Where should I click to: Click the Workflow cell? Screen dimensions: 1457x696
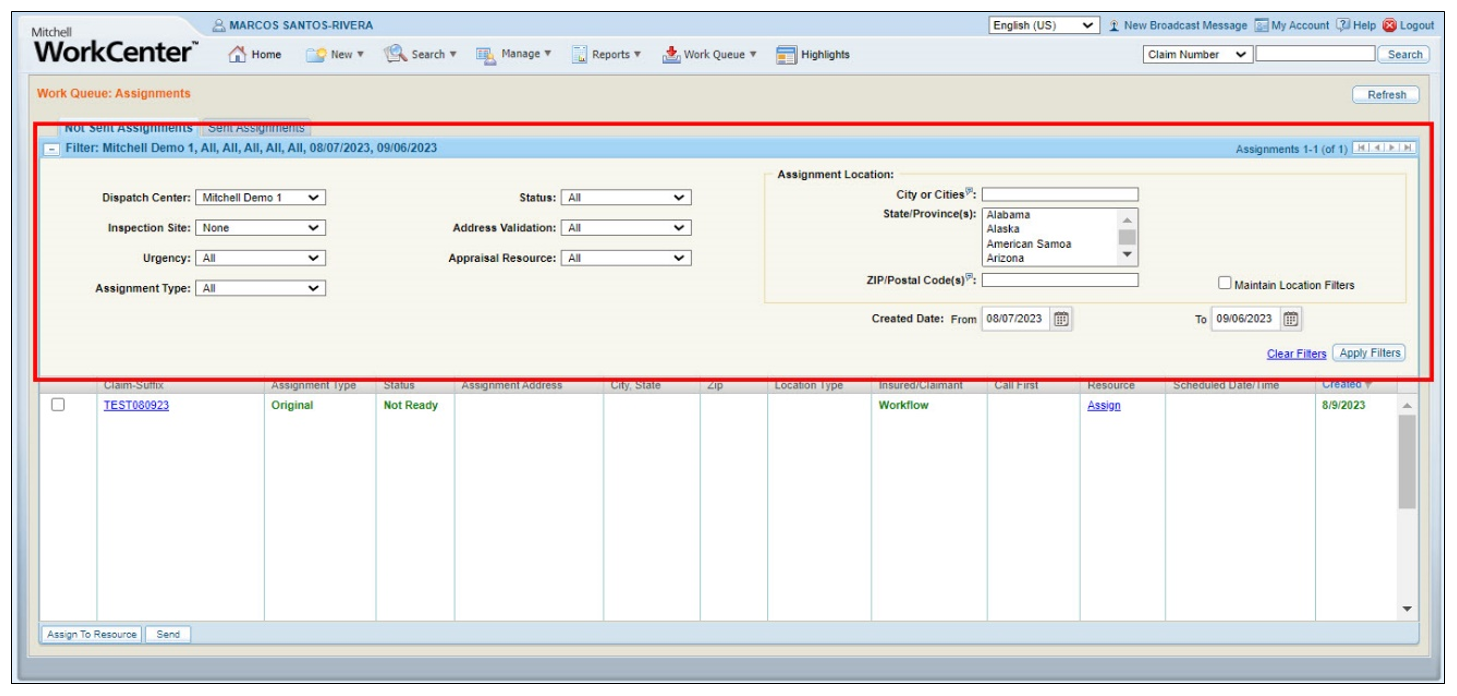(903, 406)
